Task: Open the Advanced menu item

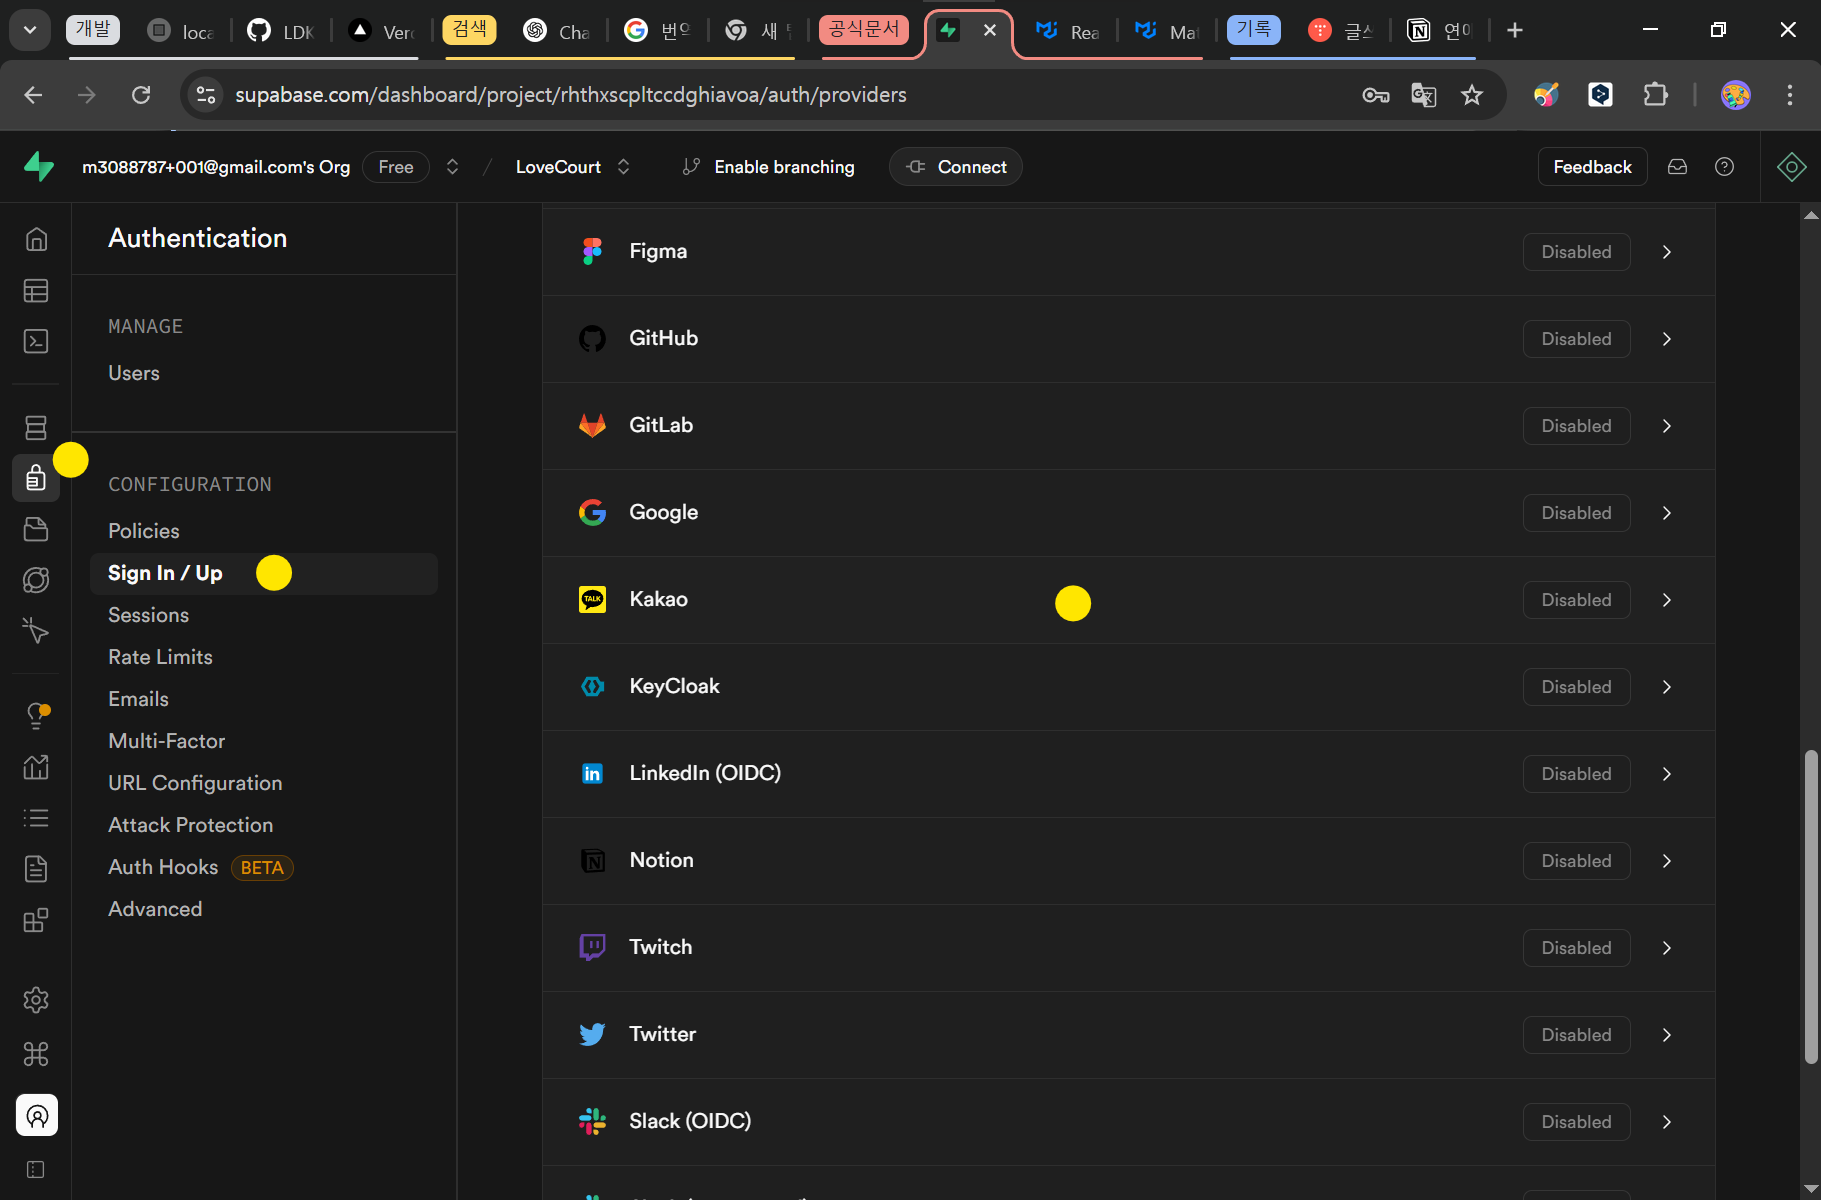Action: tap(155, 909)
